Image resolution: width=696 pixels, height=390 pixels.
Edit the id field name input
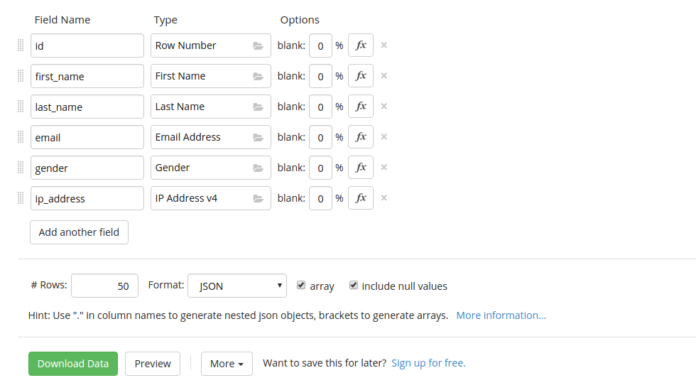[x=87, y=45]
